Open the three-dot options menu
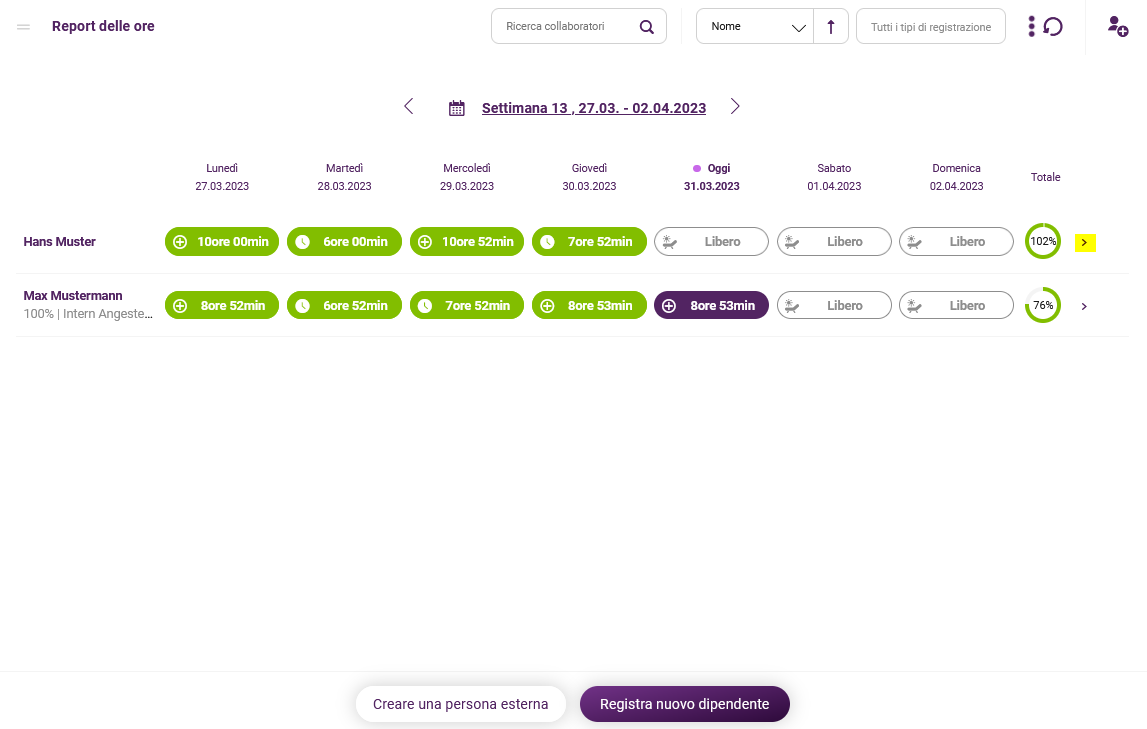Viewport: 1147px width, 729px height. pyautogui.click(x=1031, y=26)
